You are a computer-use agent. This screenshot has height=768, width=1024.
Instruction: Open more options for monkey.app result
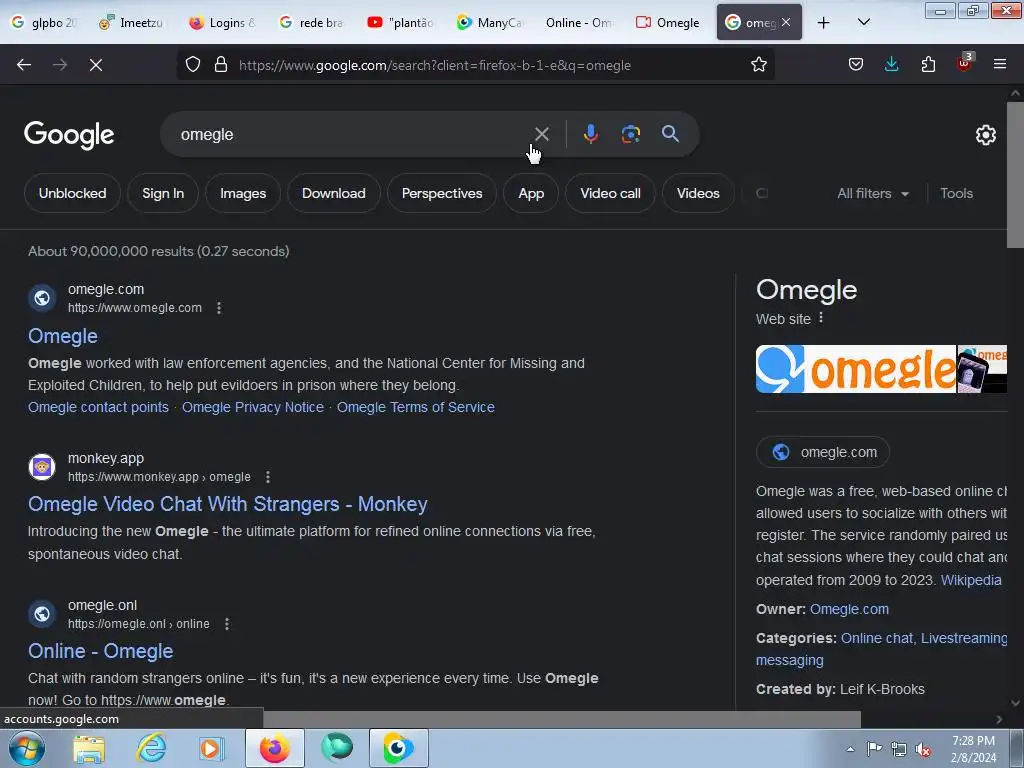[x=268, y=477]
